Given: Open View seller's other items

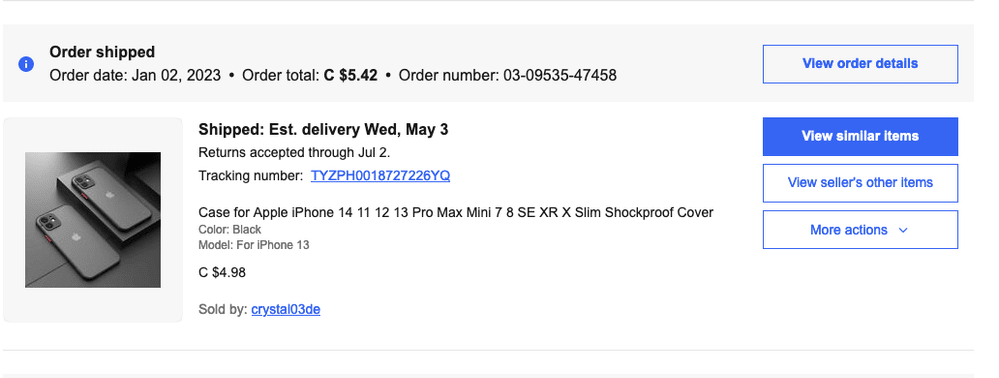Looking at the screenshot, I should point(860,183).
